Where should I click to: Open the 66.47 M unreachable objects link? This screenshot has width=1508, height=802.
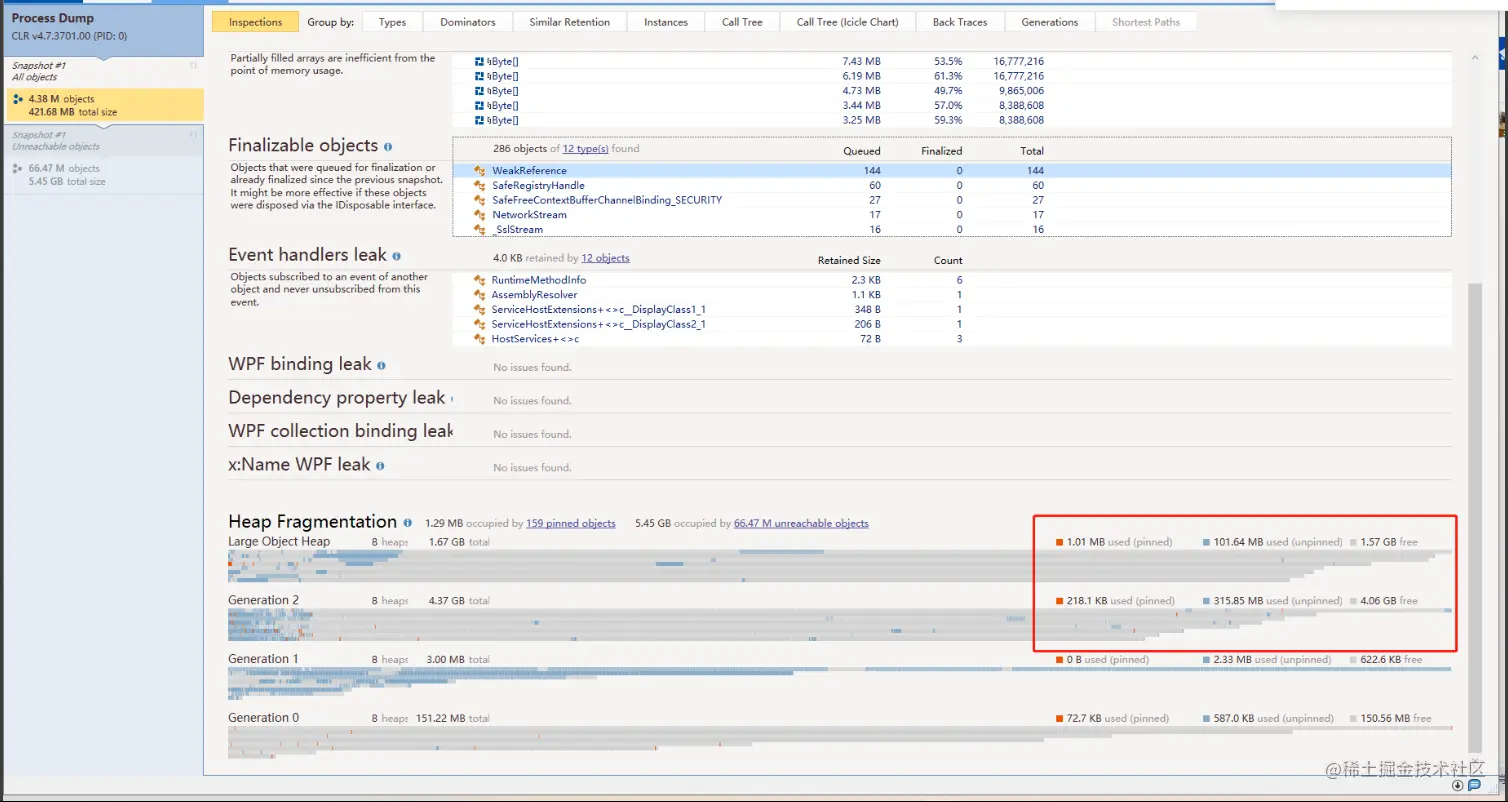point(801,523)
